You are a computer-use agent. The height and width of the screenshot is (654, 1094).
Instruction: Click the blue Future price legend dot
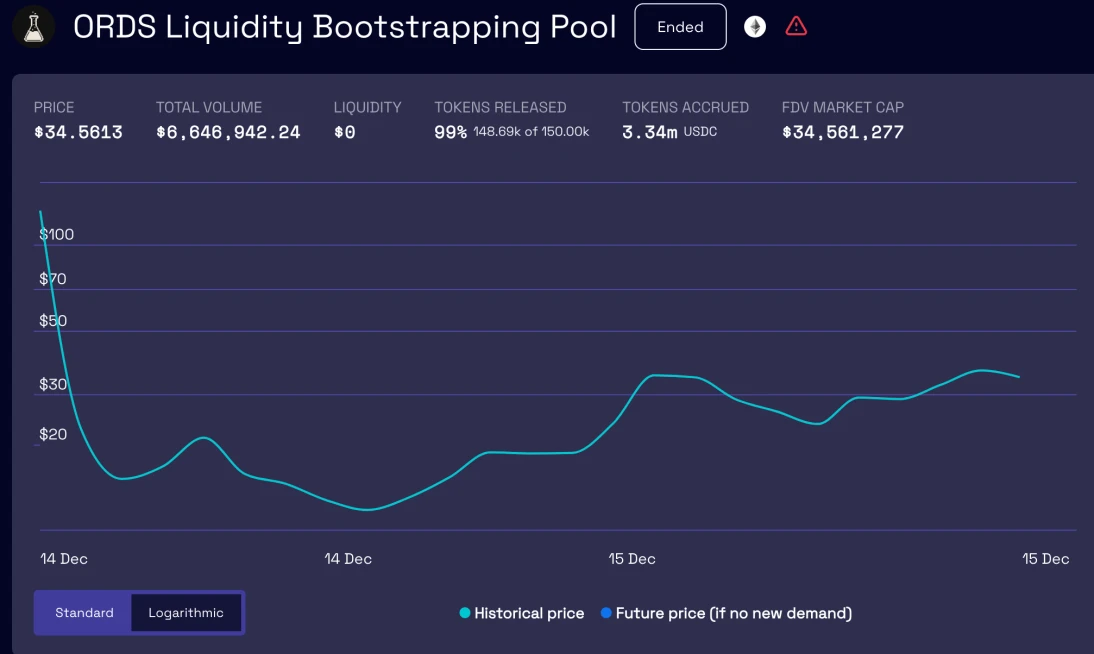[x=606, y=613]
